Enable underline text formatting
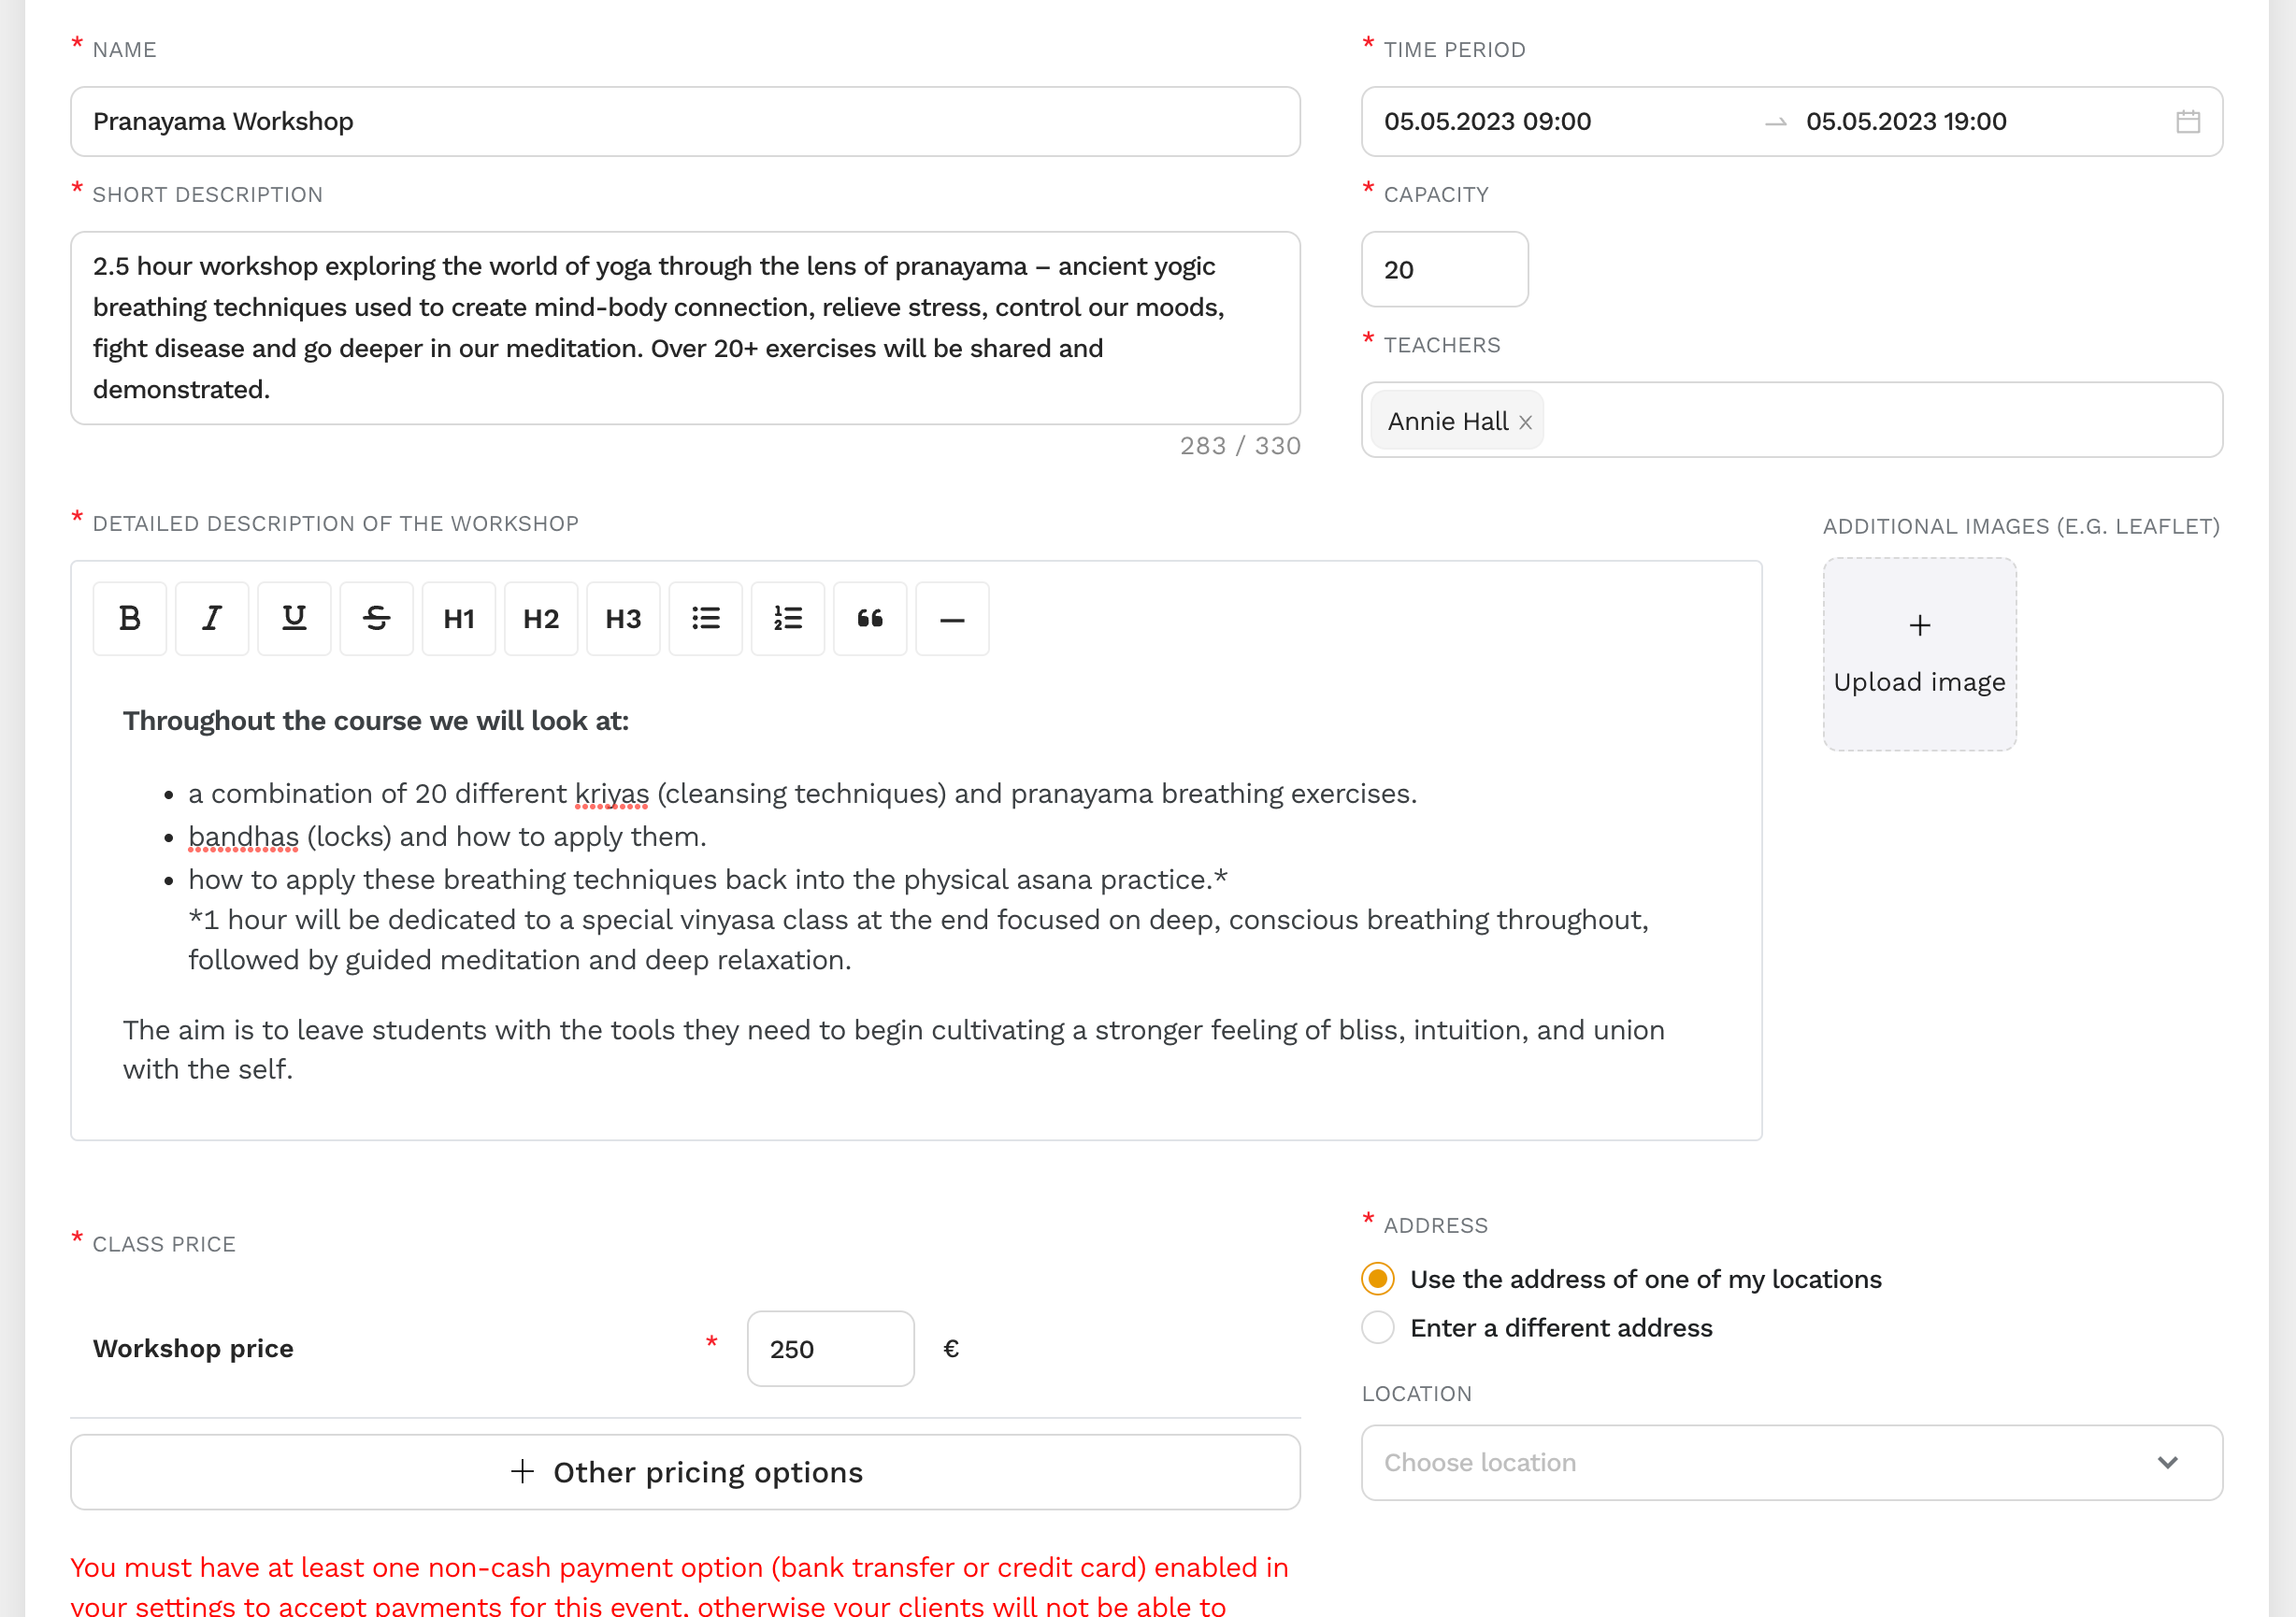The image size is (2296, 1617). (294, 618)
